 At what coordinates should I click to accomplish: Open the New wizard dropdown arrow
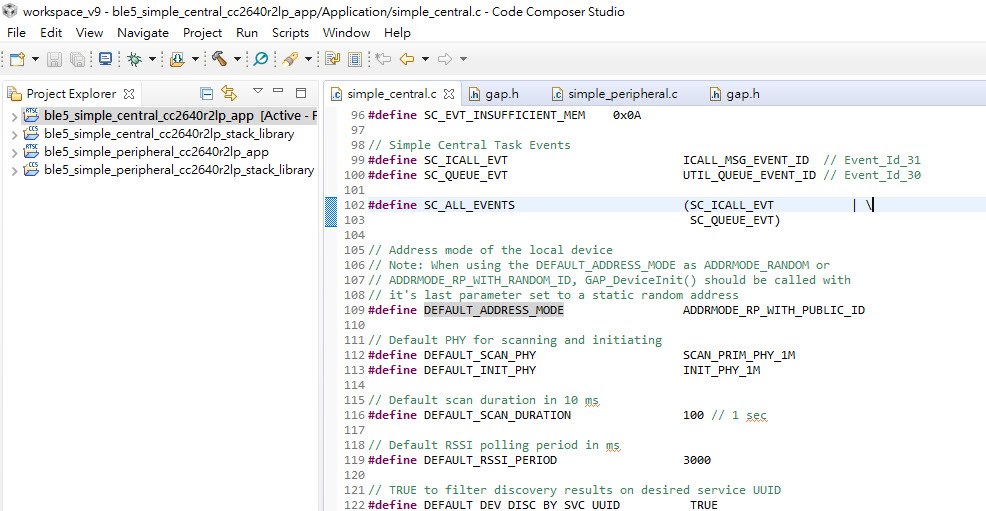pos(35,59)
